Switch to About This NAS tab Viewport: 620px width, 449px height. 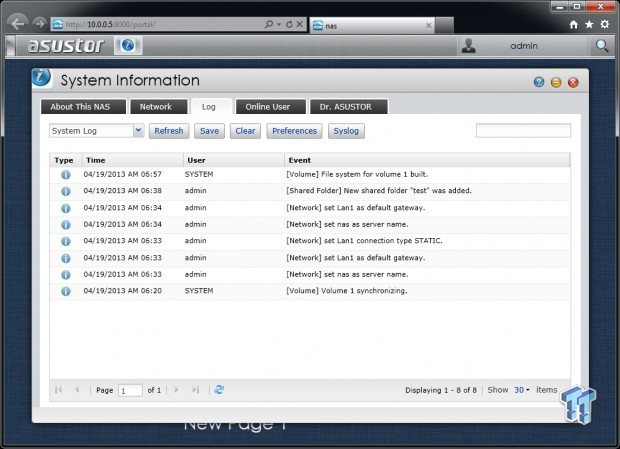(x=83, y=107)
